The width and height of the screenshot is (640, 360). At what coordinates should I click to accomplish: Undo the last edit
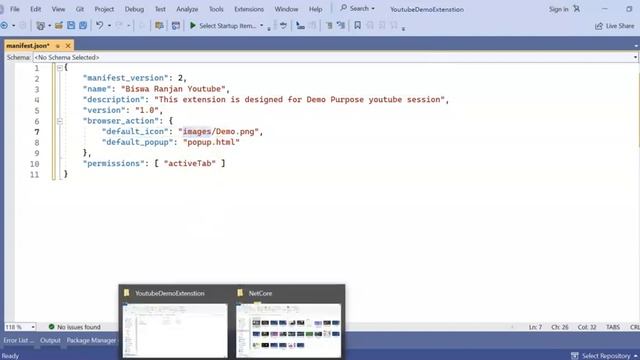[100, 26]
